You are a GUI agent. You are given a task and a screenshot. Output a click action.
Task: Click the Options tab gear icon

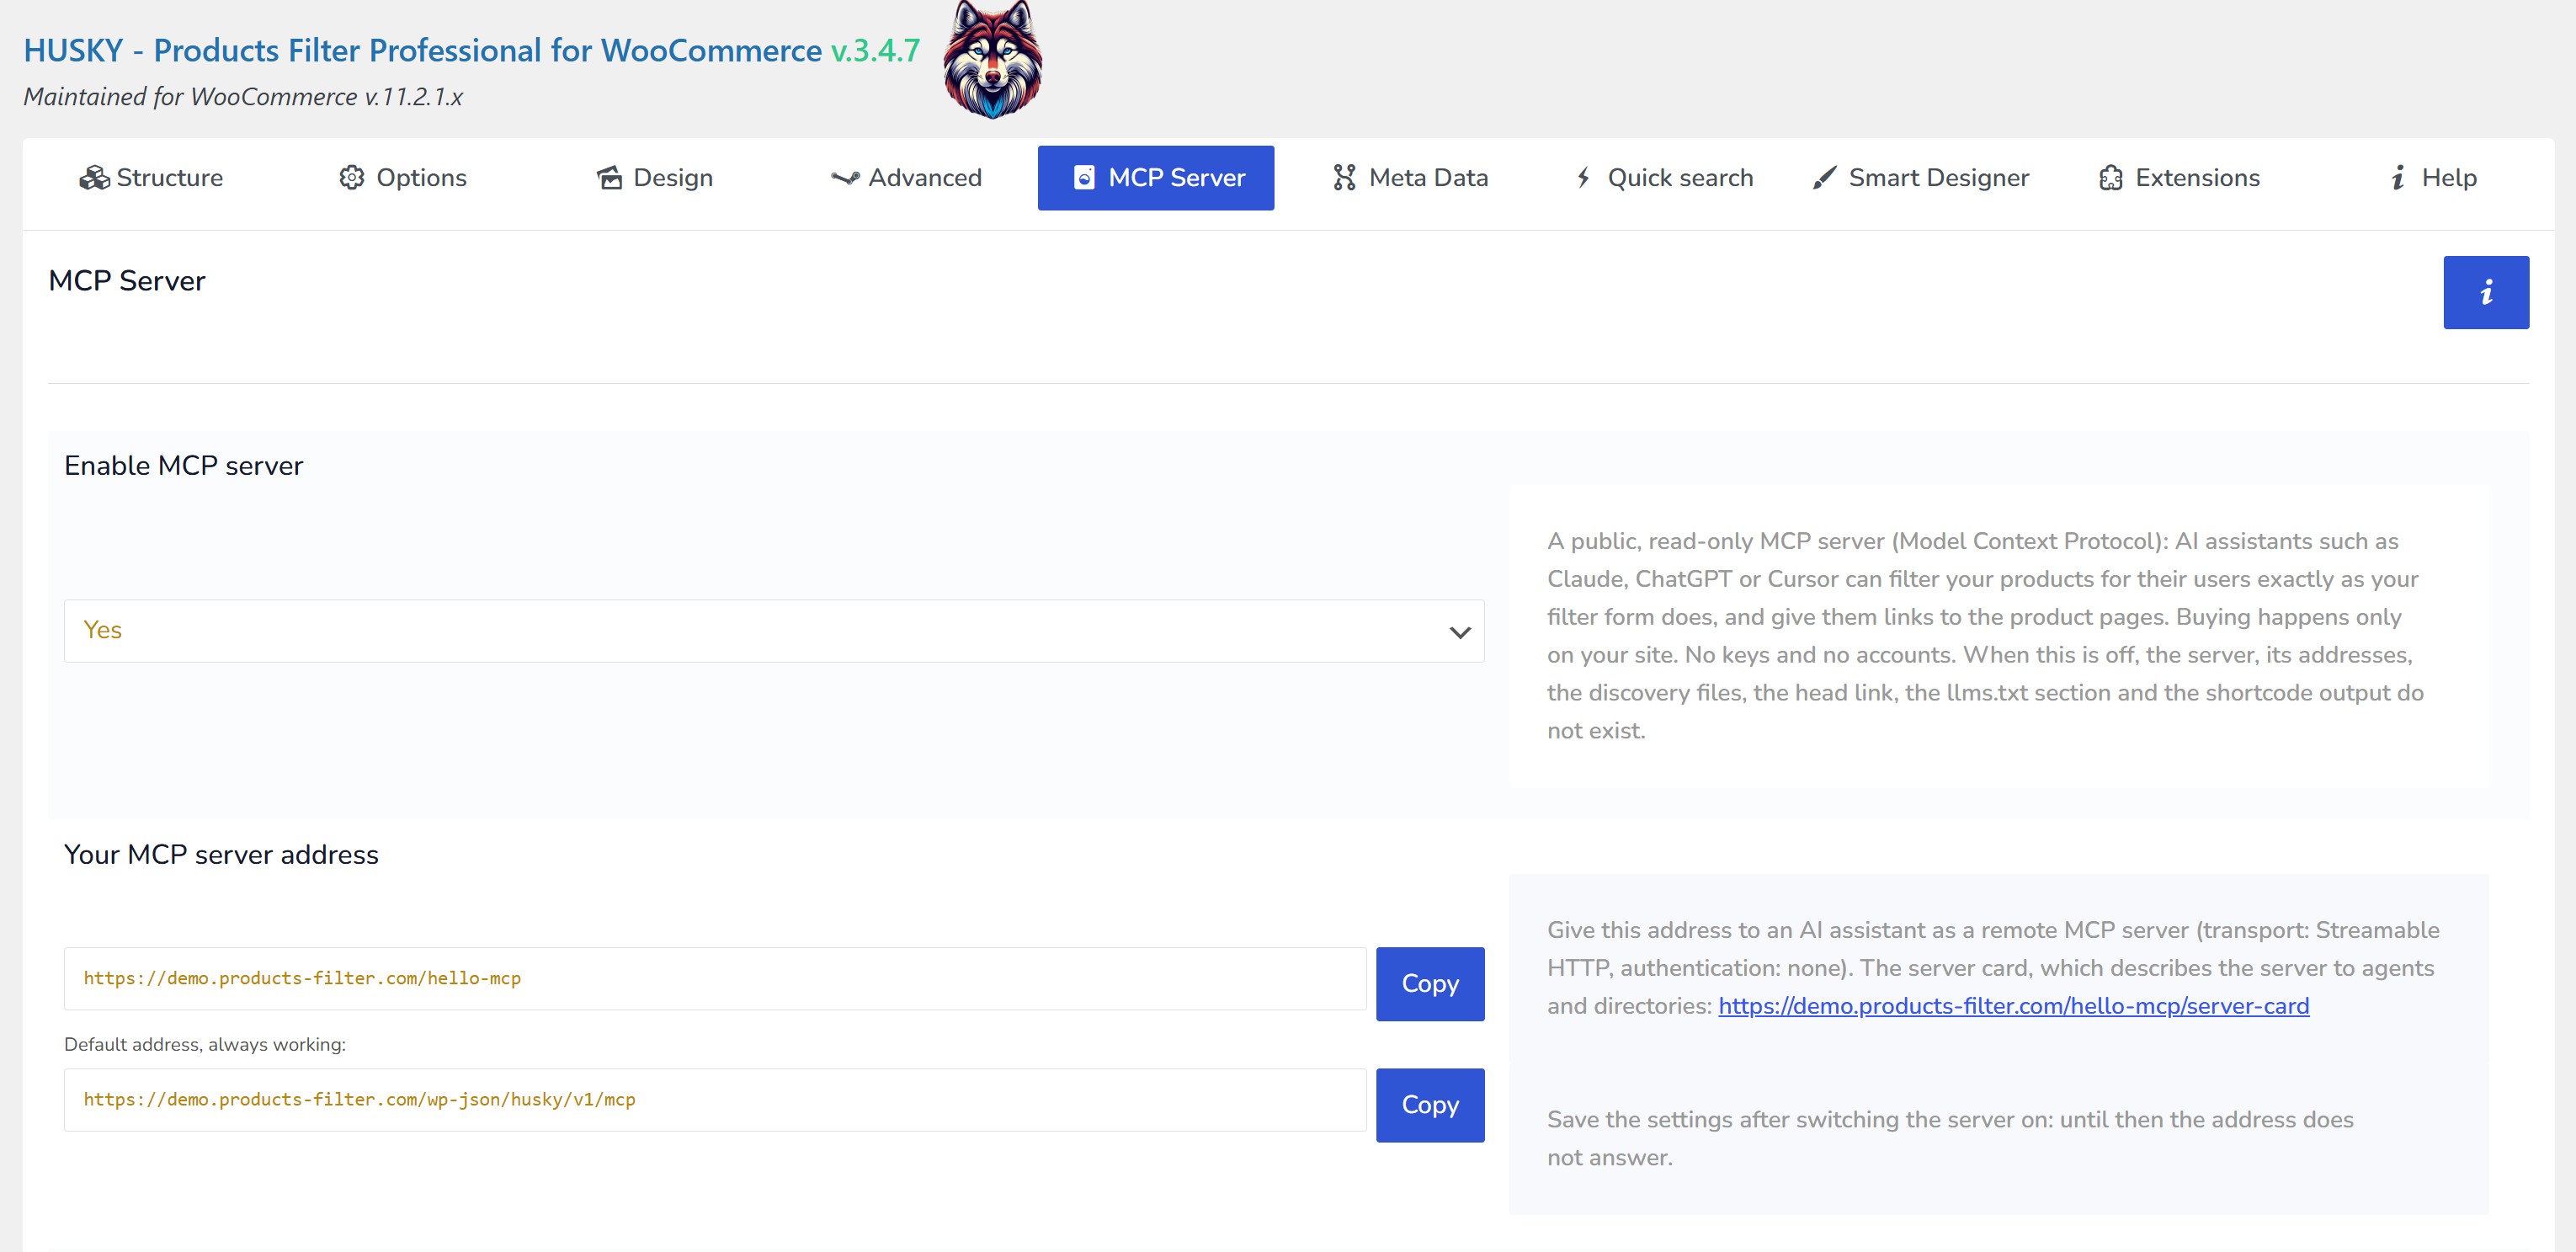tap(352, 178)
